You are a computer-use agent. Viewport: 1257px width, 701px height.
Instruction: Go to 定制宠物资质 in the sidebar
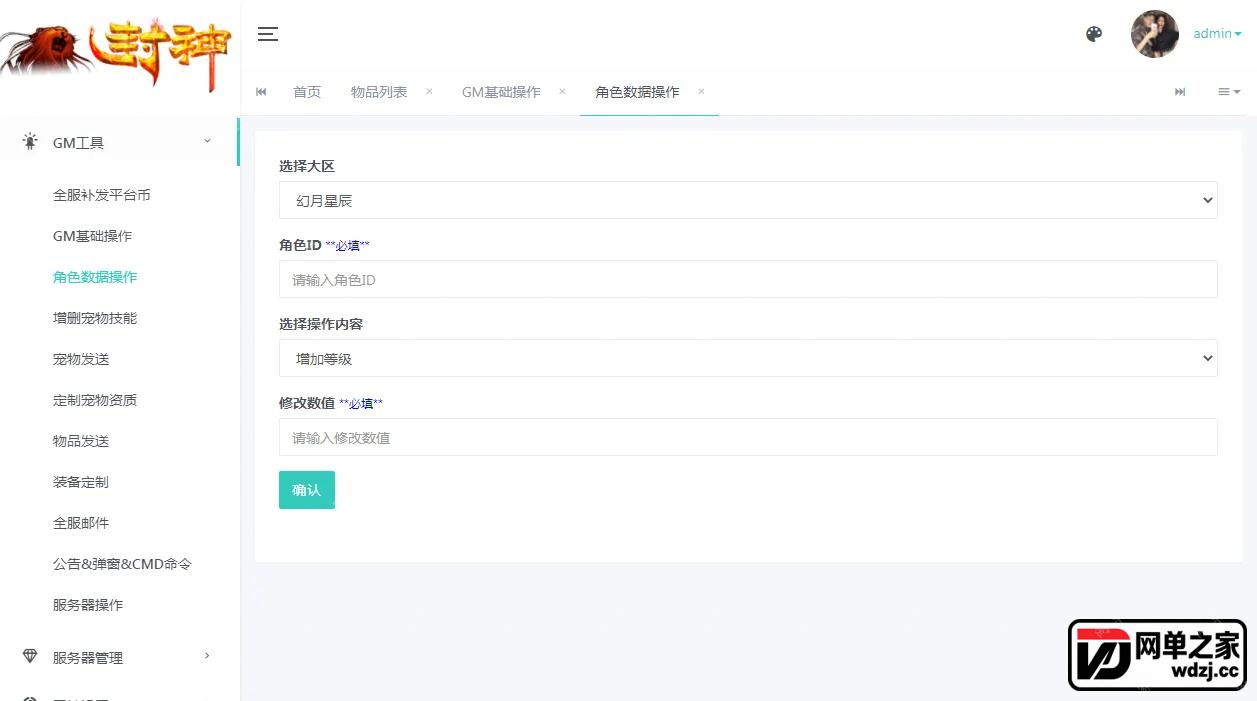tap(95, 400)
